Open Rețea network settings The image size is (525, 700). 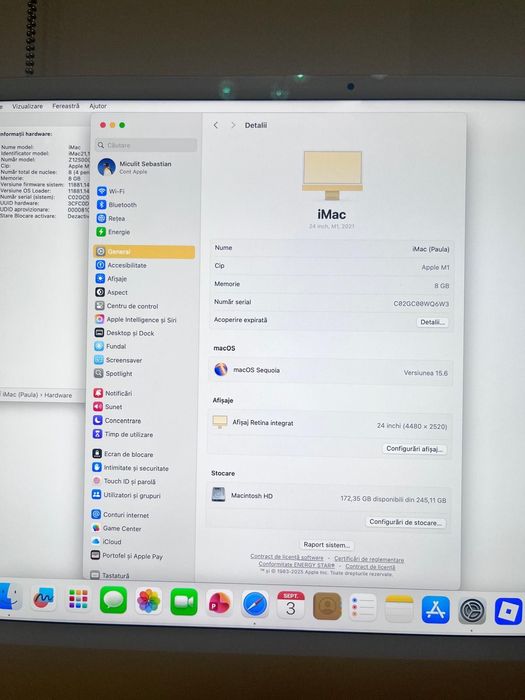point(111,218)
